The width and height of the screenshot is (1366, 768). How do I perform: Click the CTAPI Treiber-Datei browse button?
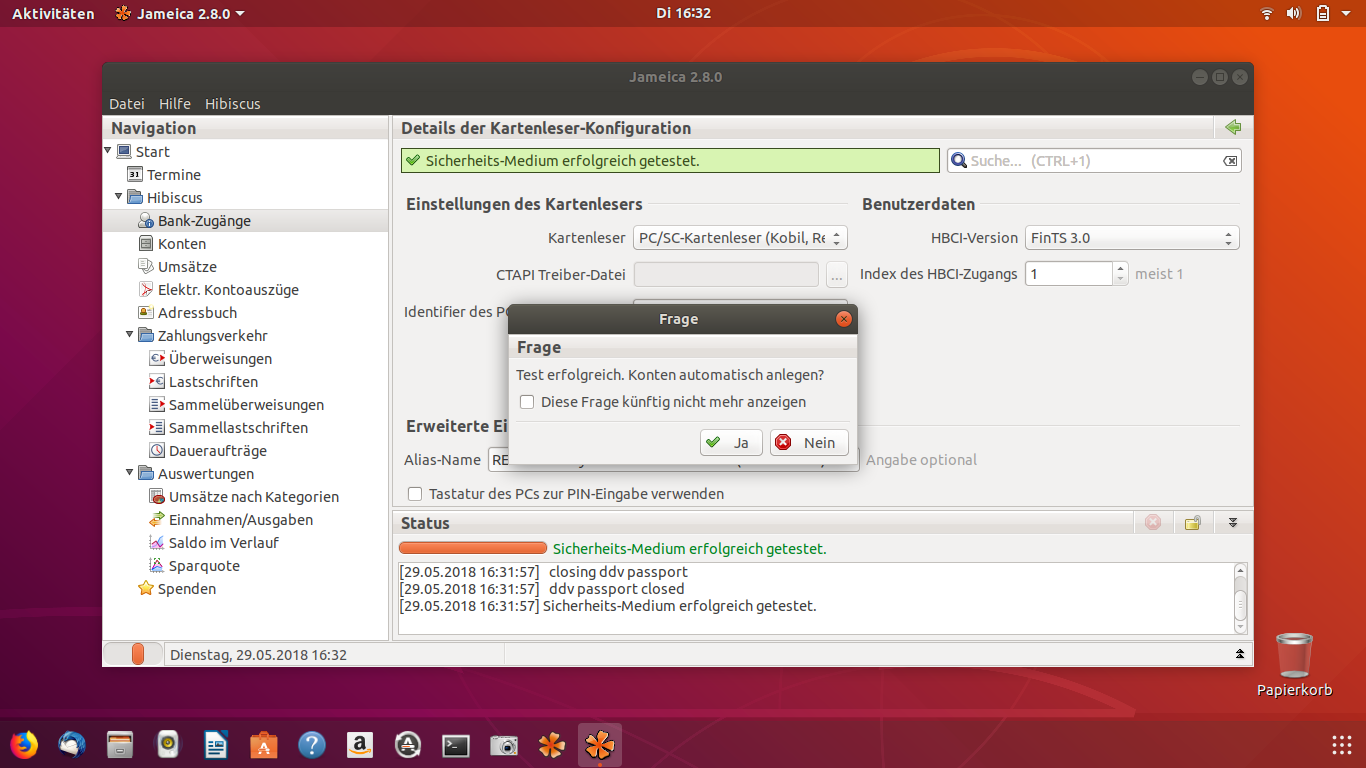[836, 274]
